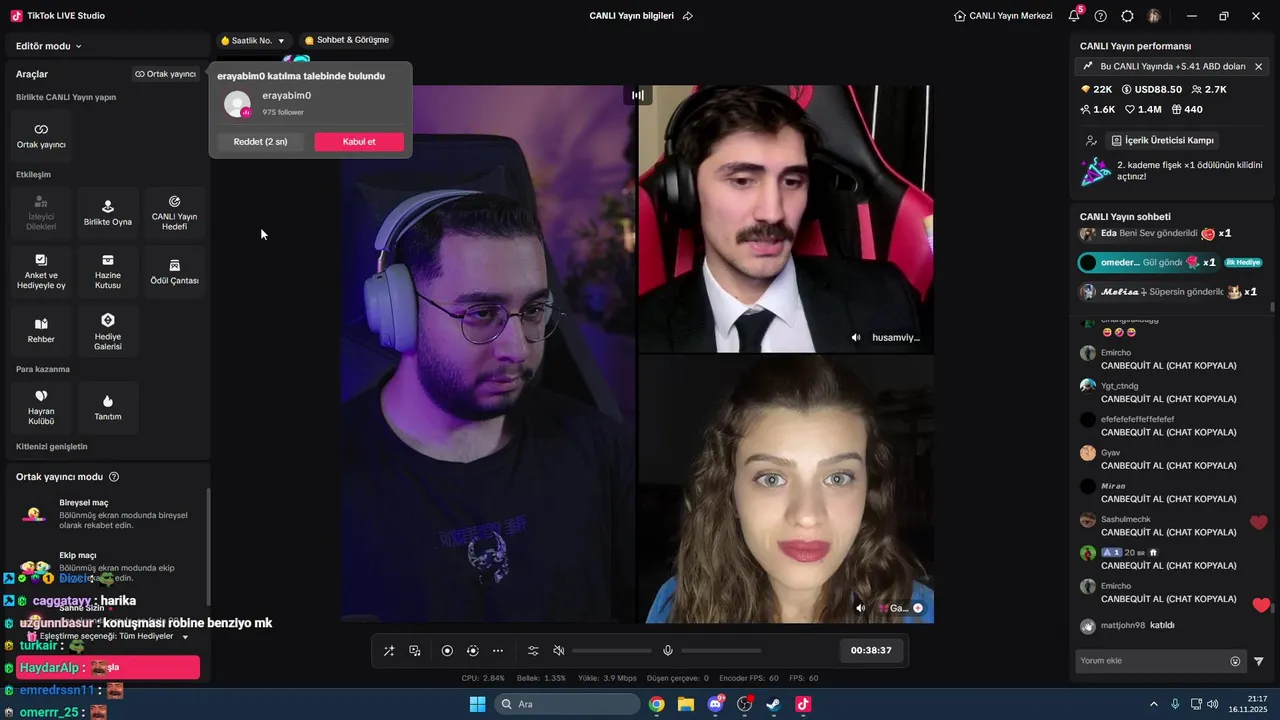Click the magic wand effects icon
Screen dimensions: 1280x720
point(389,651)
